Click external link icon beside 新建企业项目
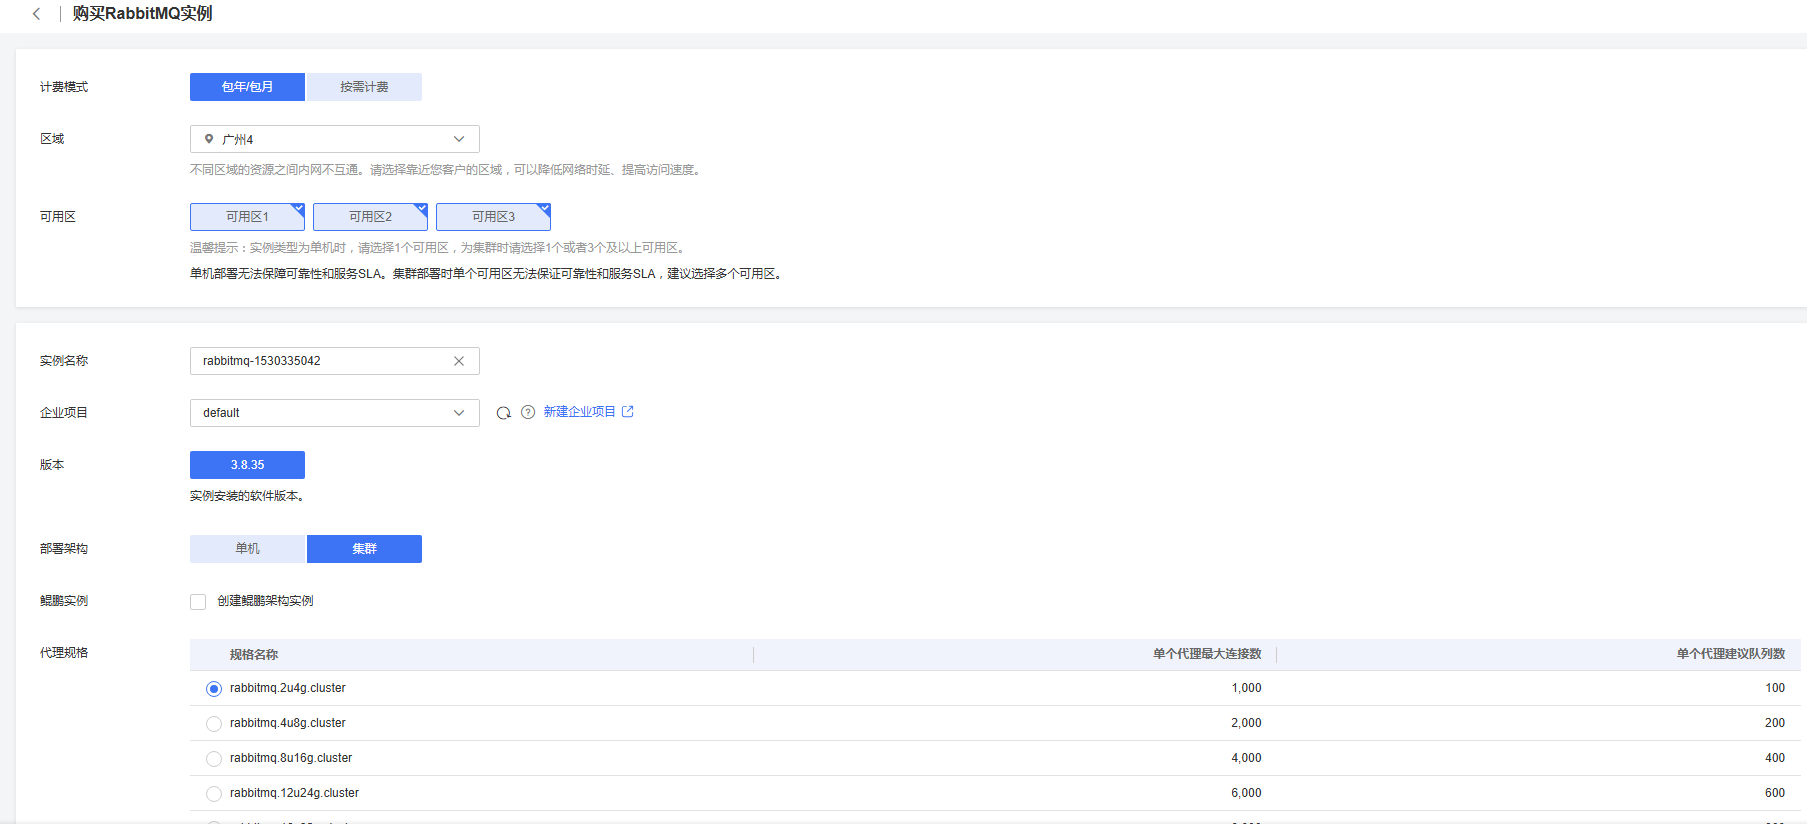This screenshot has height=831, width=1807. (628, 411)
